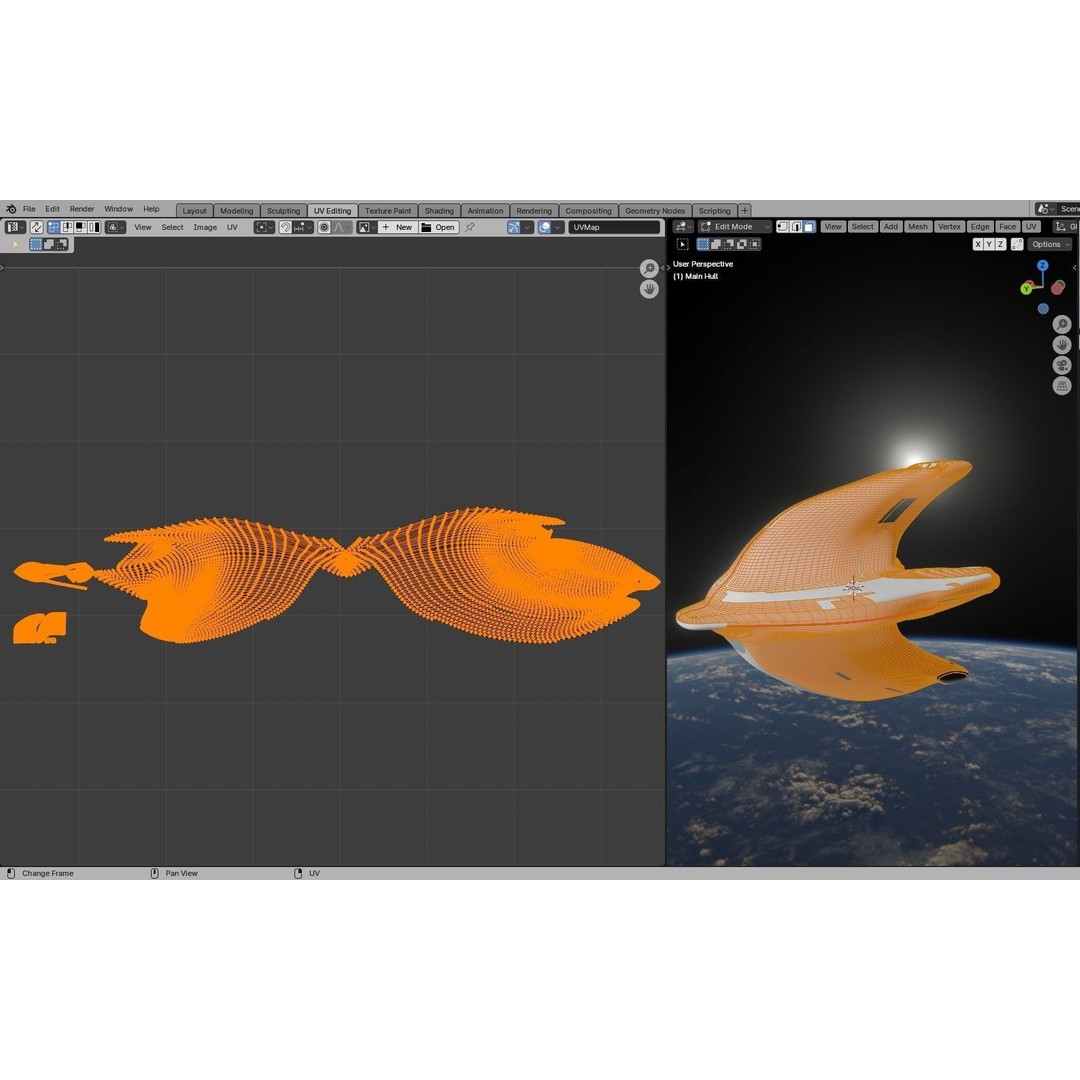Open UV menu in UV editor
This screenshot has height=1080, width=1080.
coord(232,227)
